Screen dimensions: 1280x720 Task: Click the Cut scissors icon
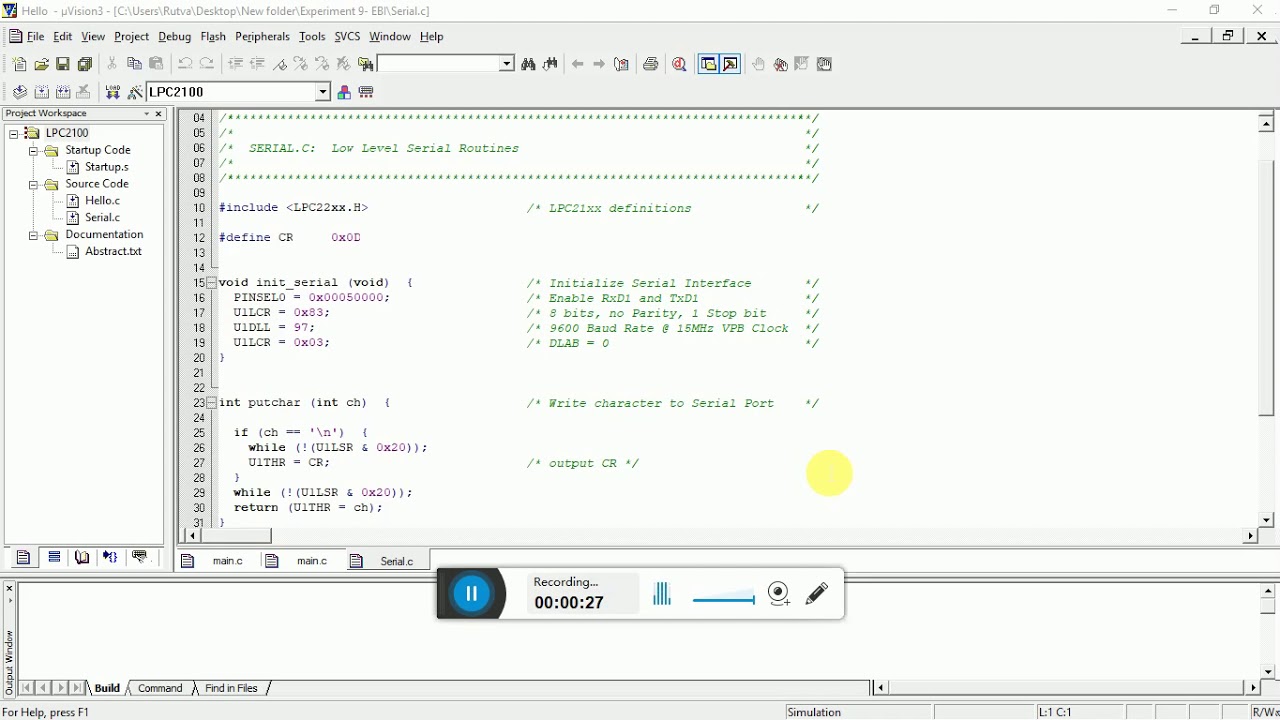point(112,64)
